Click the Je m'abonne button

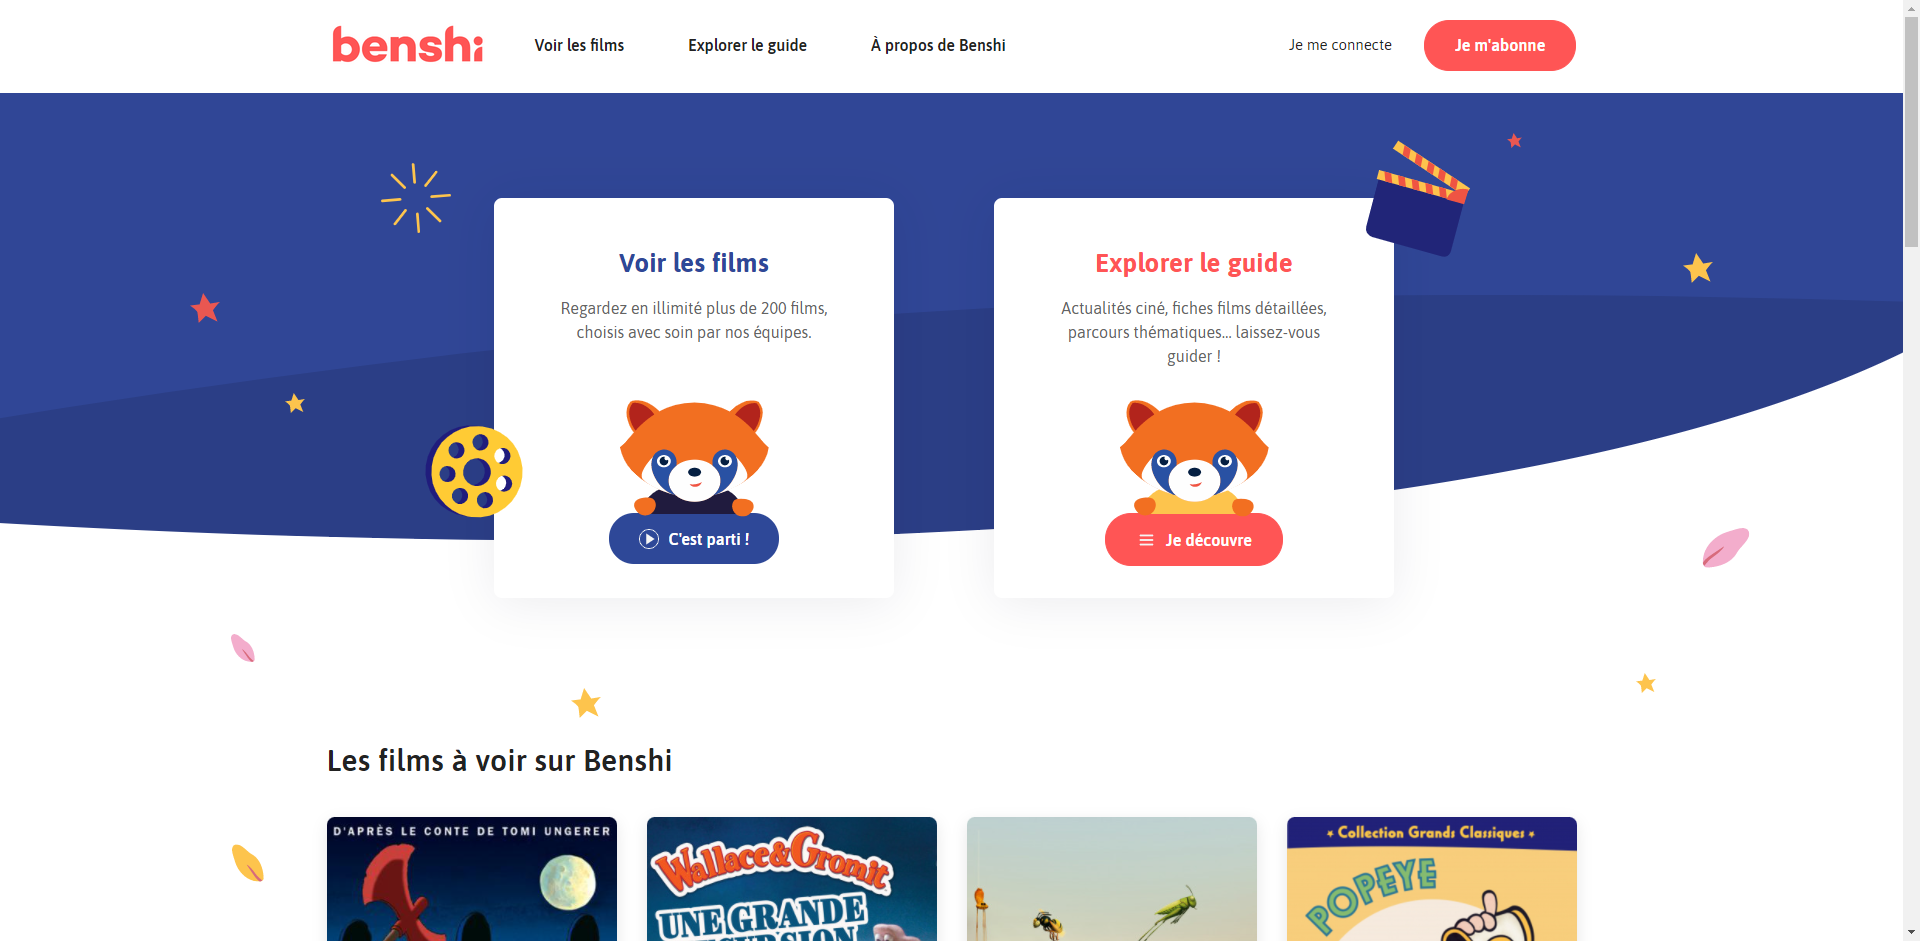[x=1499, y=45]
